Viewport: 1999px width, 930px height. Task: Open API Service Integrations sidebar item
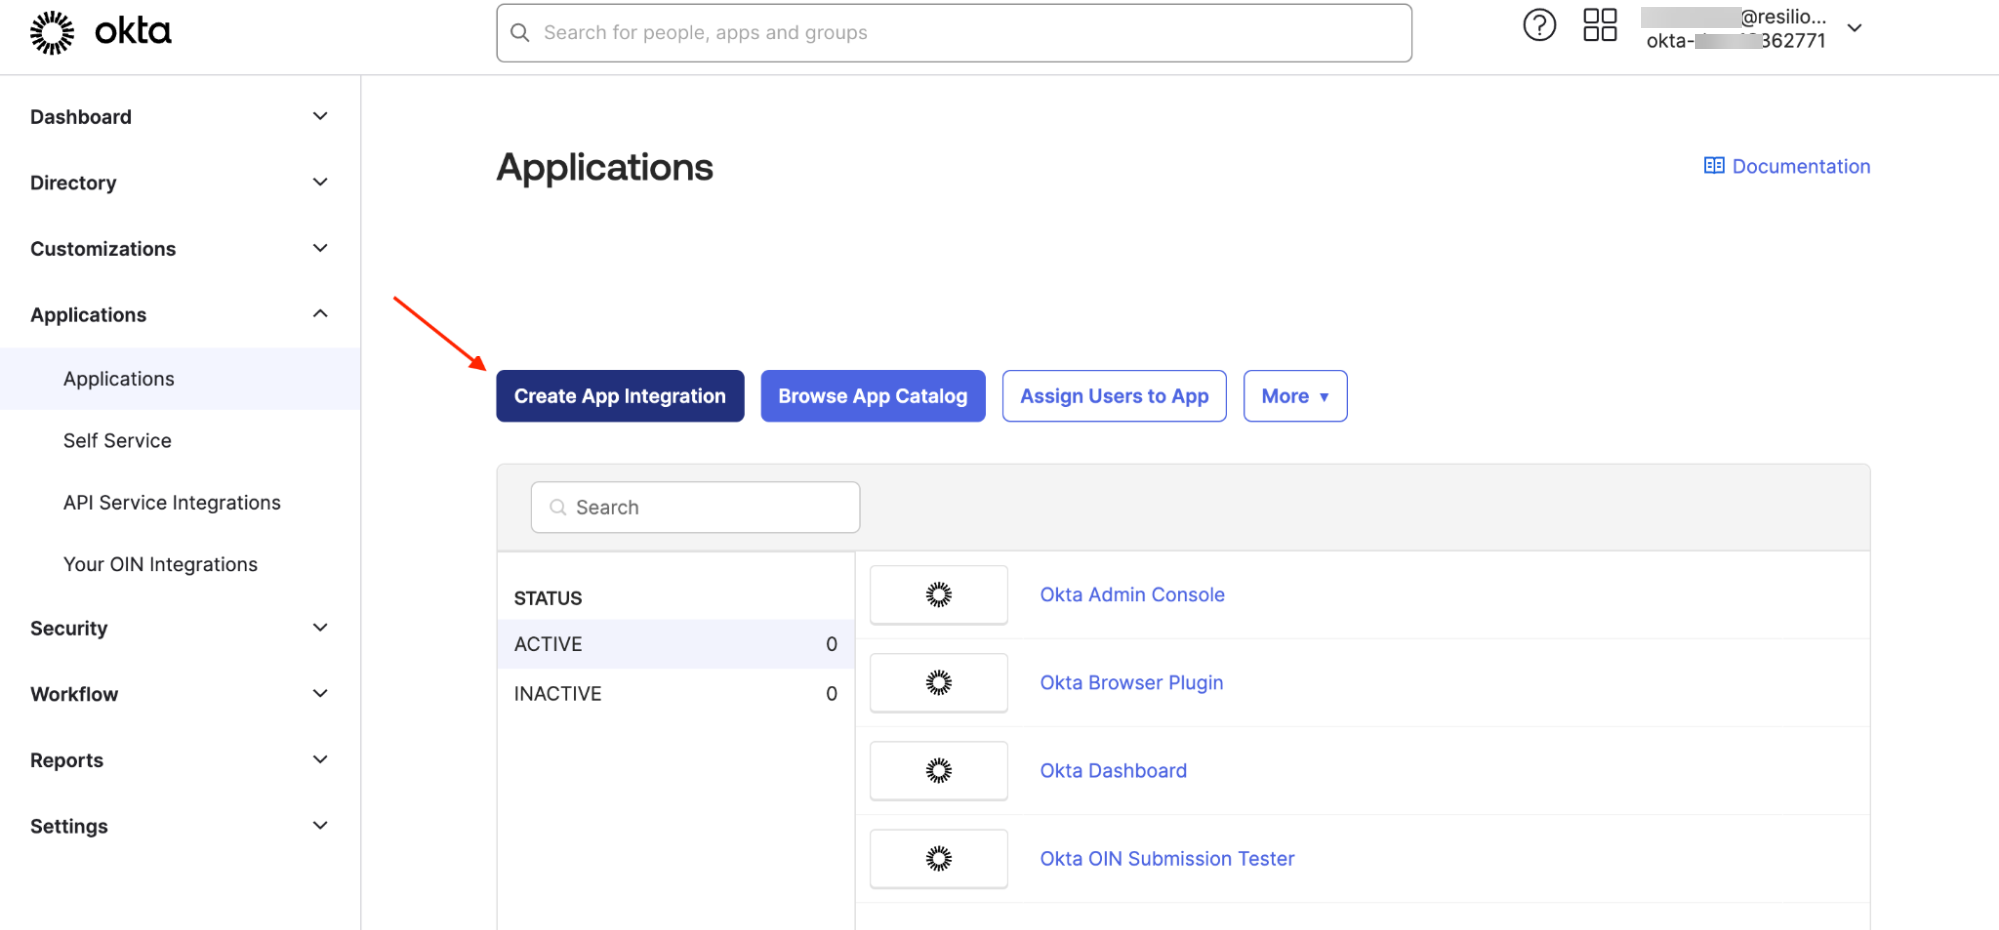coord(171,503)
